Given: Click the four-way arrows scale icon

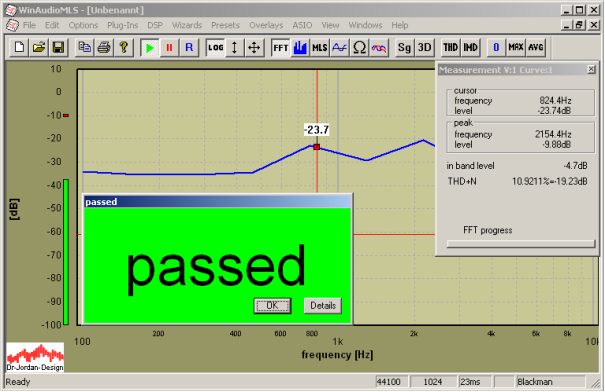Looking at the screenshot, I should pos(254,47).
